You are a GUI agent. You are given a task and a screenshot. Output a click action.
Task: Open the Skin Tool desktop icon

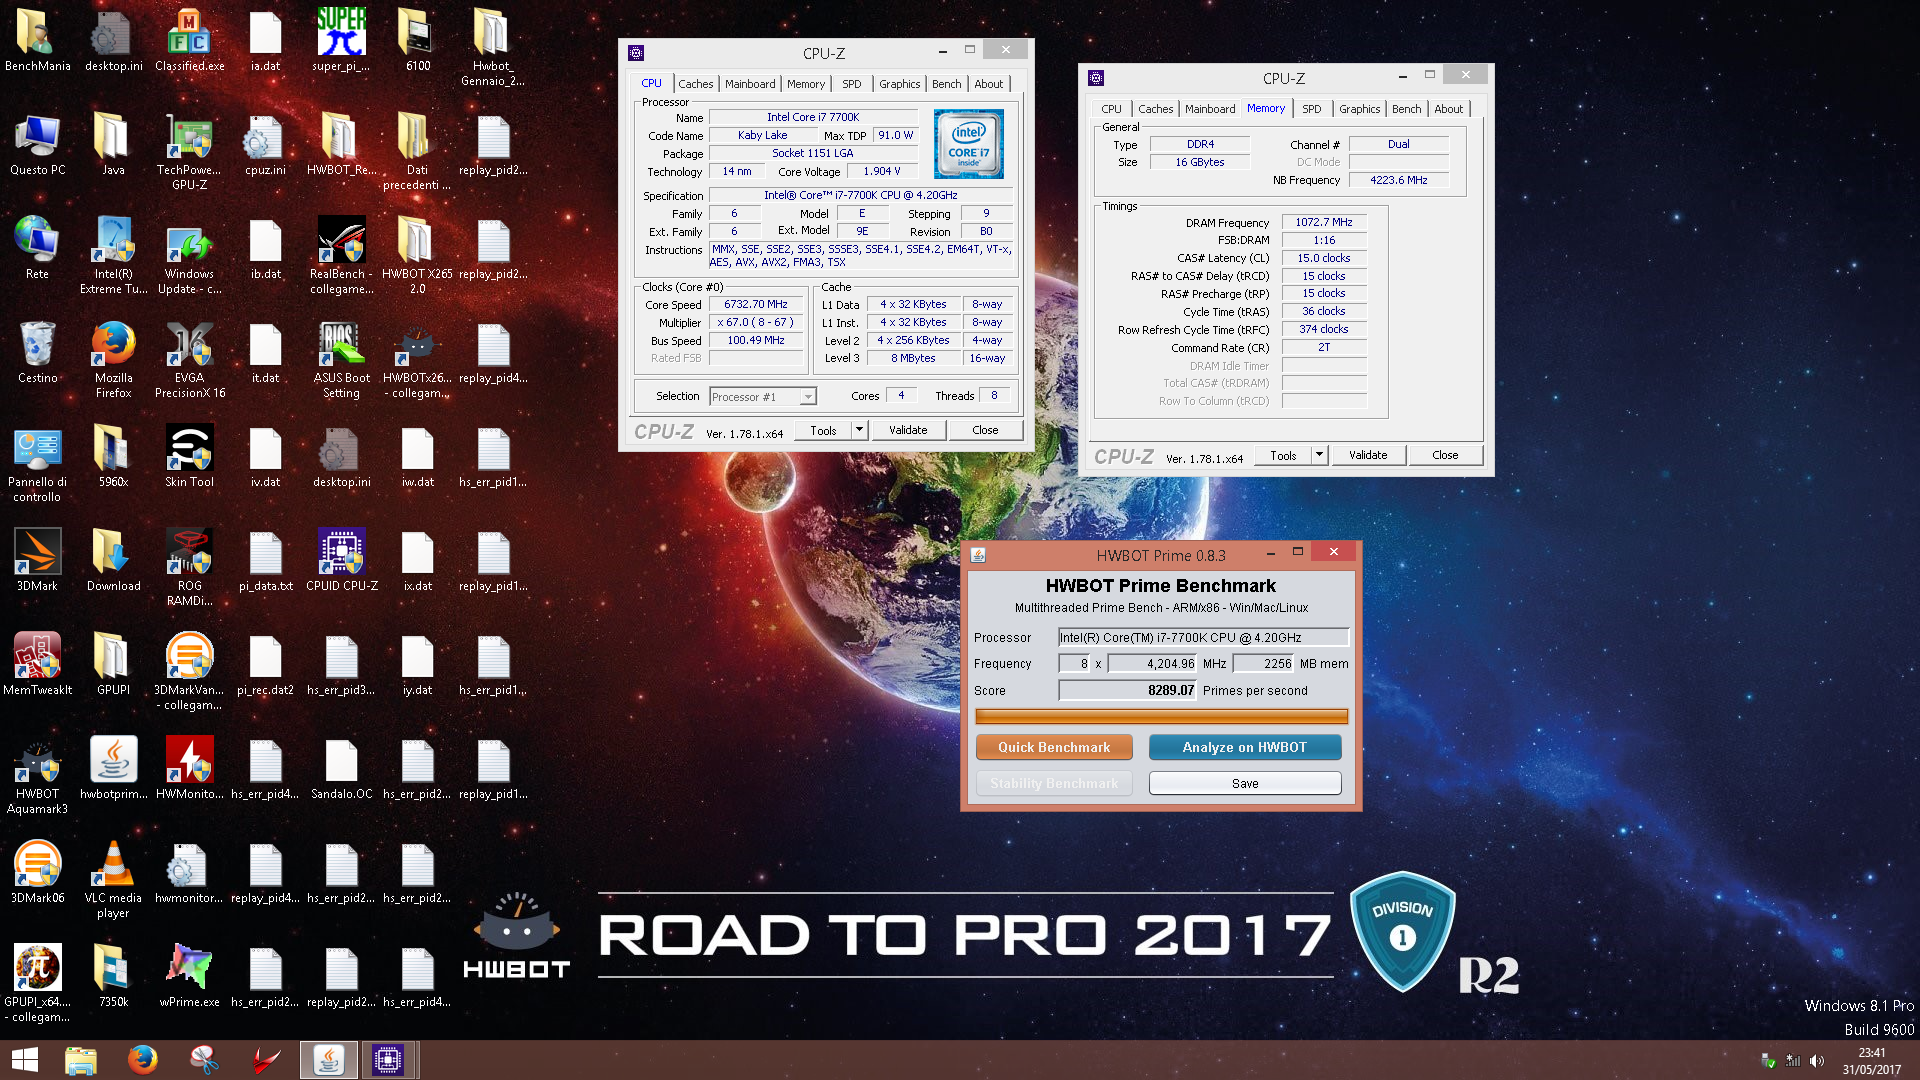click(x=189, y=456)
